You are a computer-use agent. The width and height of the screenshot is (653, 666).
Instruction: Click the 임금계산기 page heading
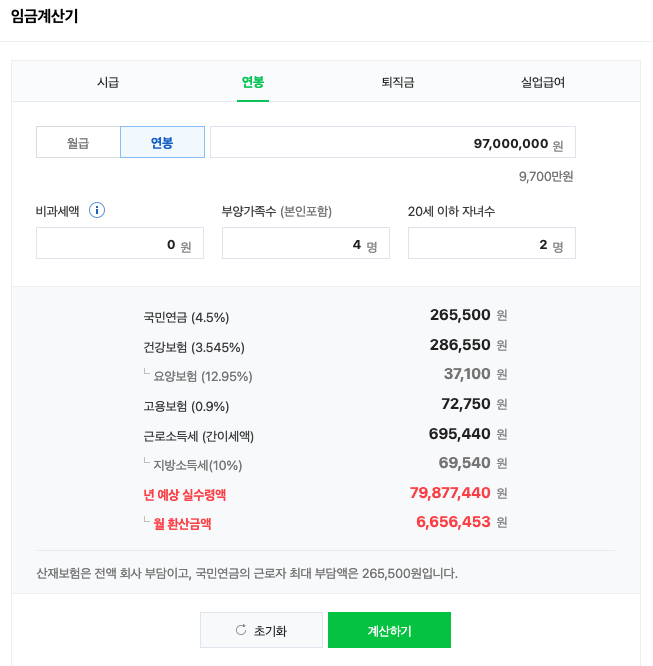(44, 17)
